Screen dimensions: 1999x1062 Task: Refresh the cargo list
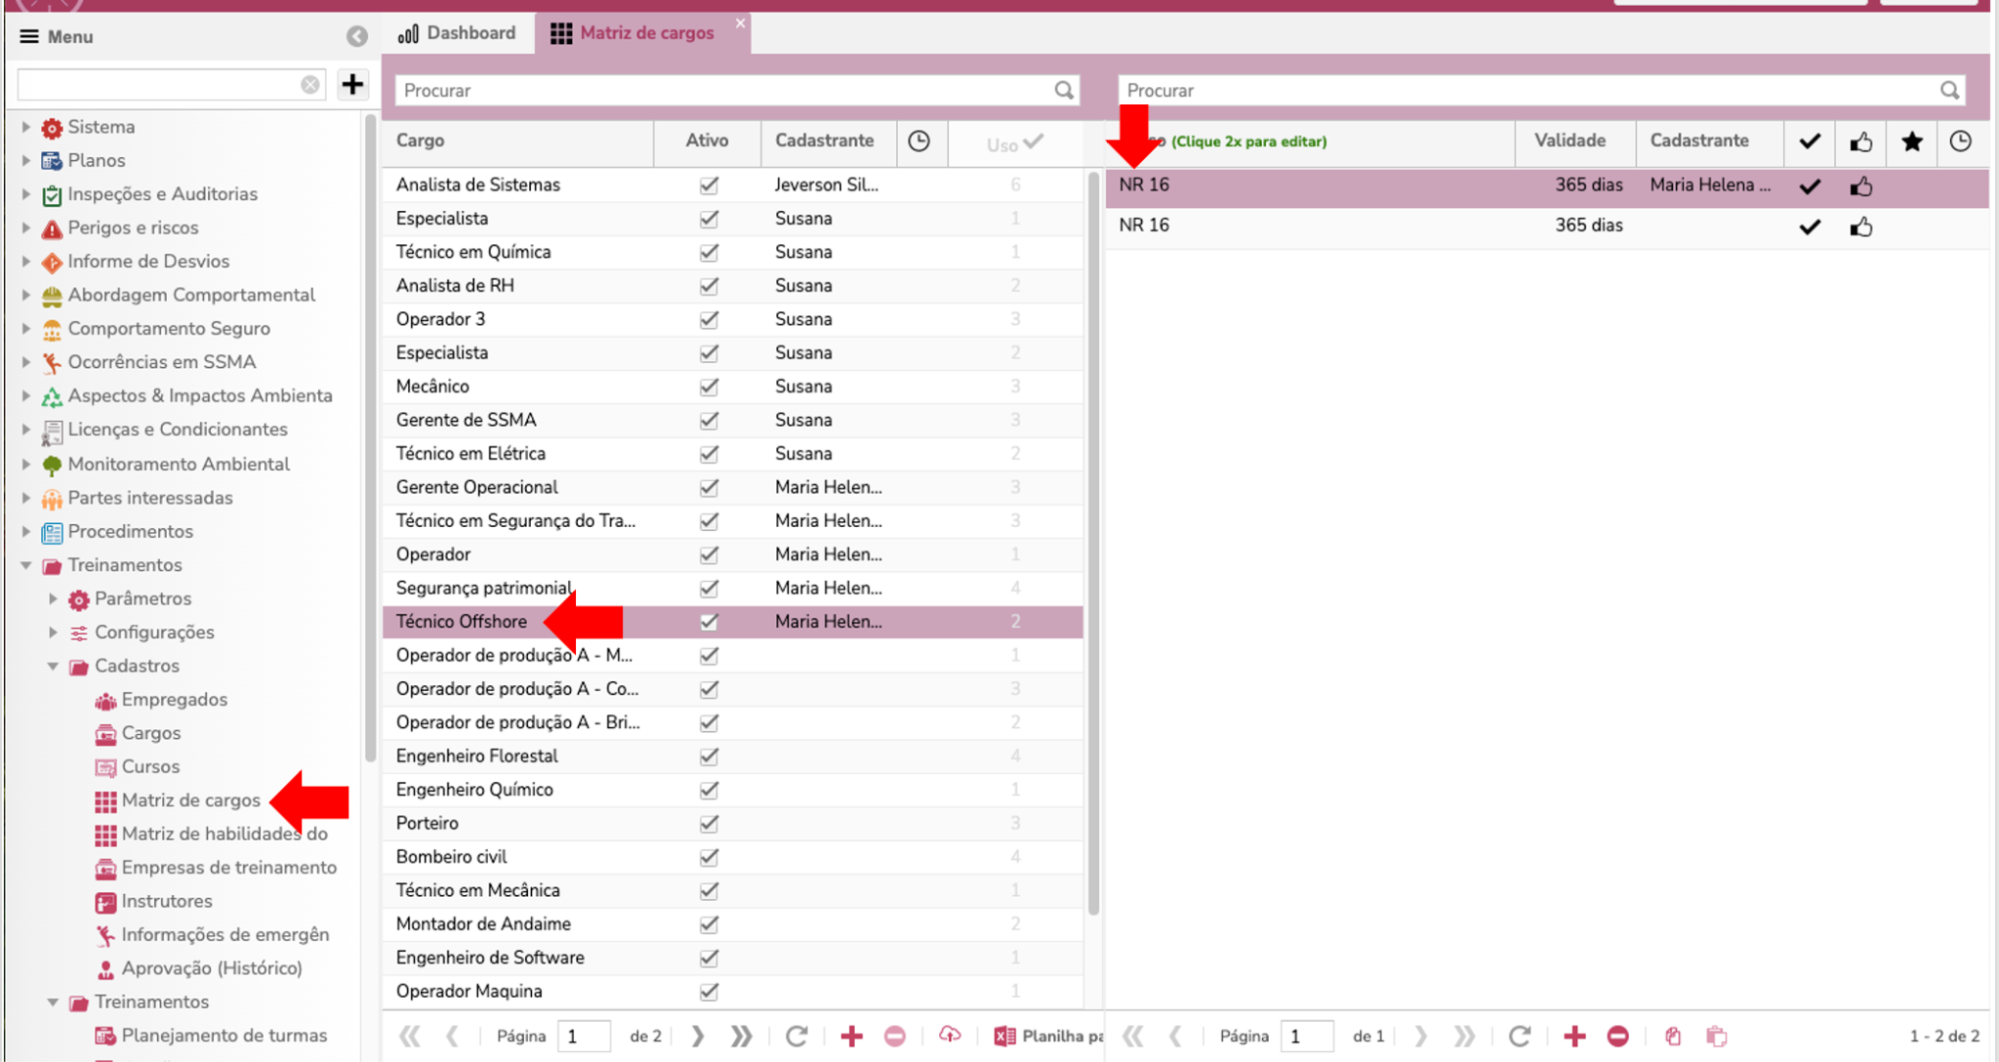click(796, 1036)
